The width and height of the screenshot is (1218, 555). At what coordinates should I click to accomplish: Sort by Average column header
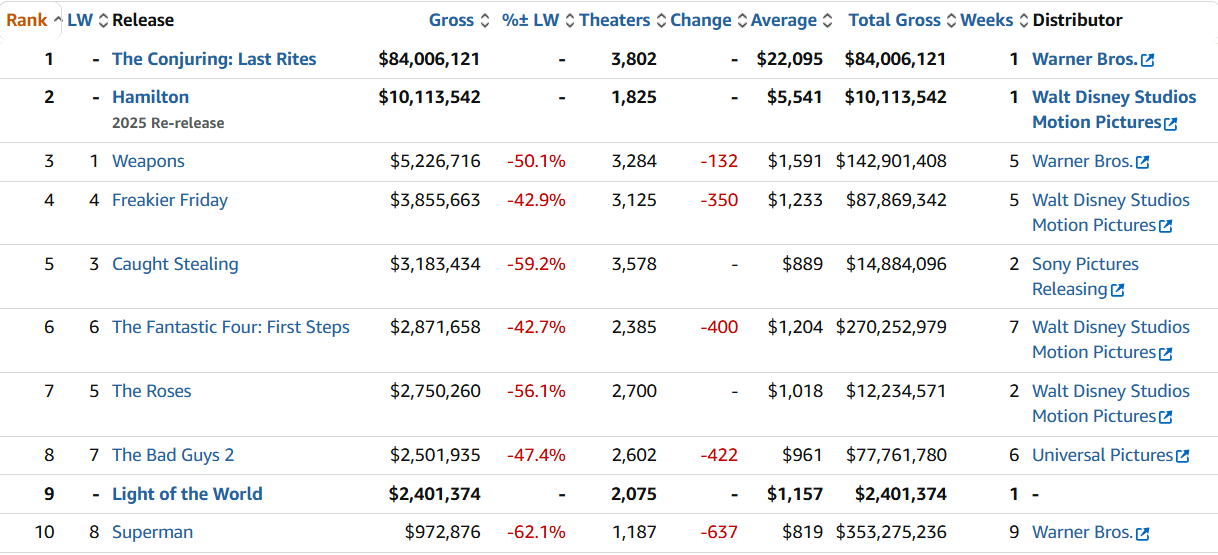click(783, 20)
